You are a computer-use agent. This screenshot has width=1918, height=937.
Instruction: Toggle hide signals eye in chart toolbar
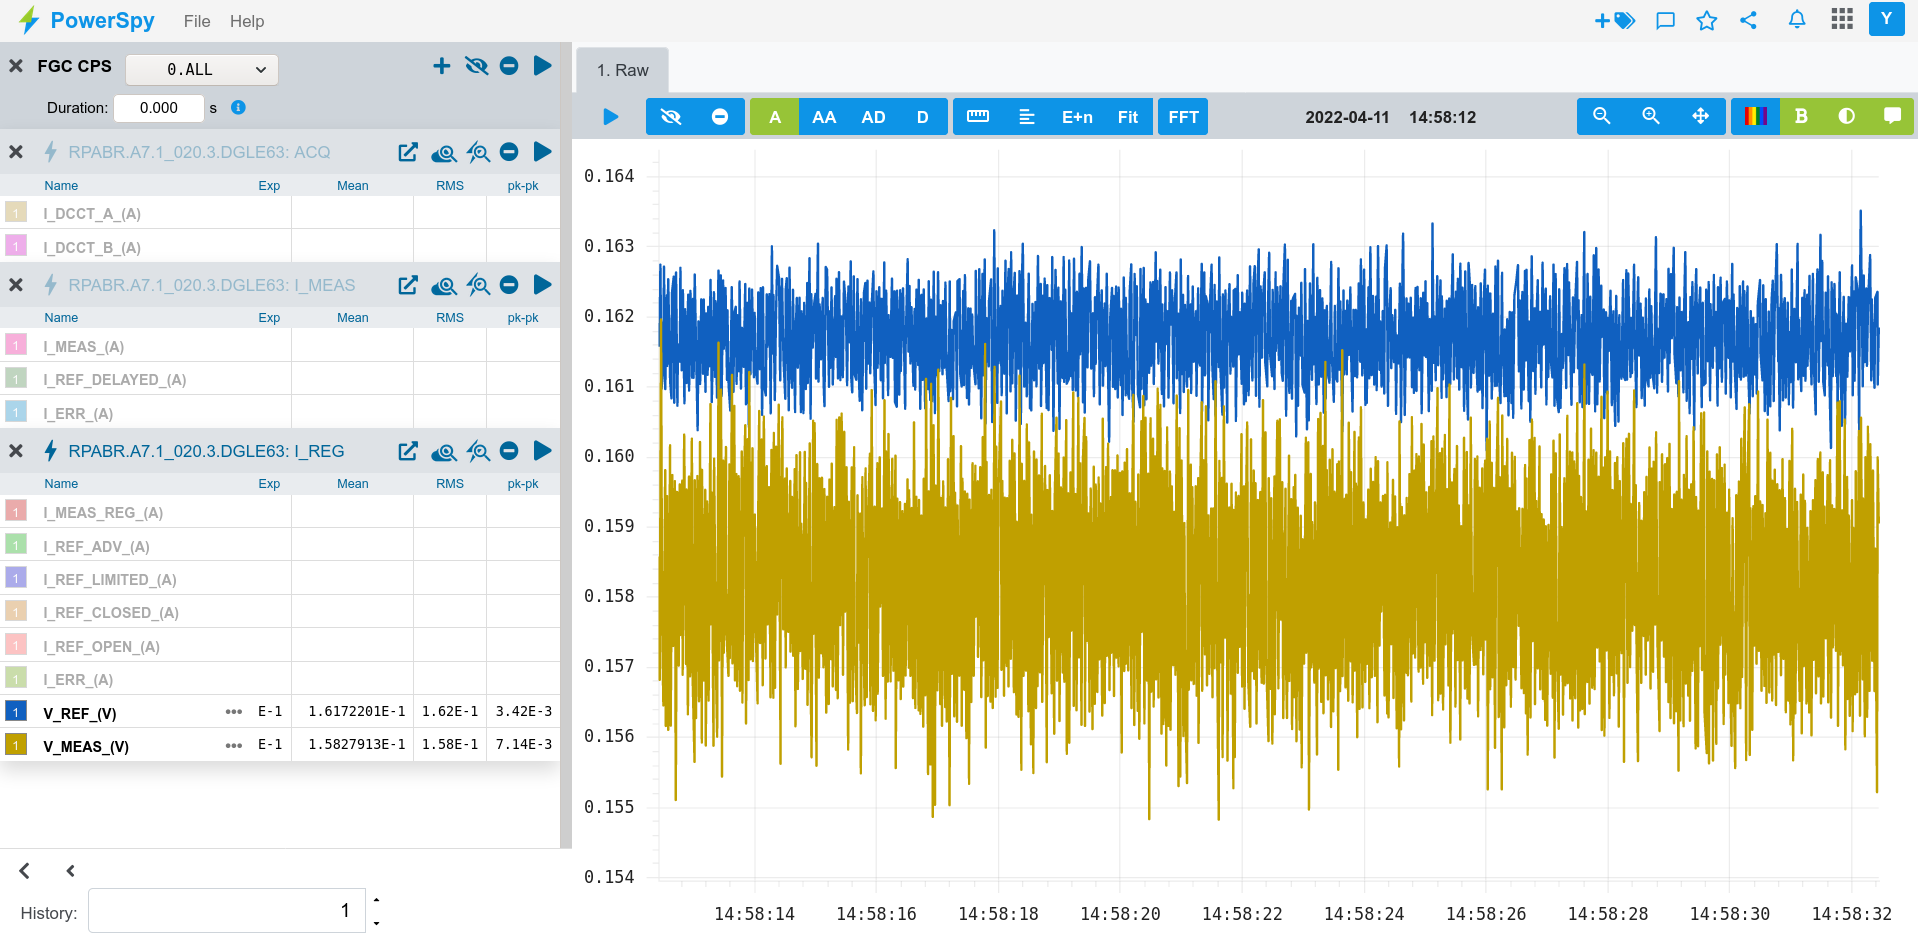tap(671, 117)
